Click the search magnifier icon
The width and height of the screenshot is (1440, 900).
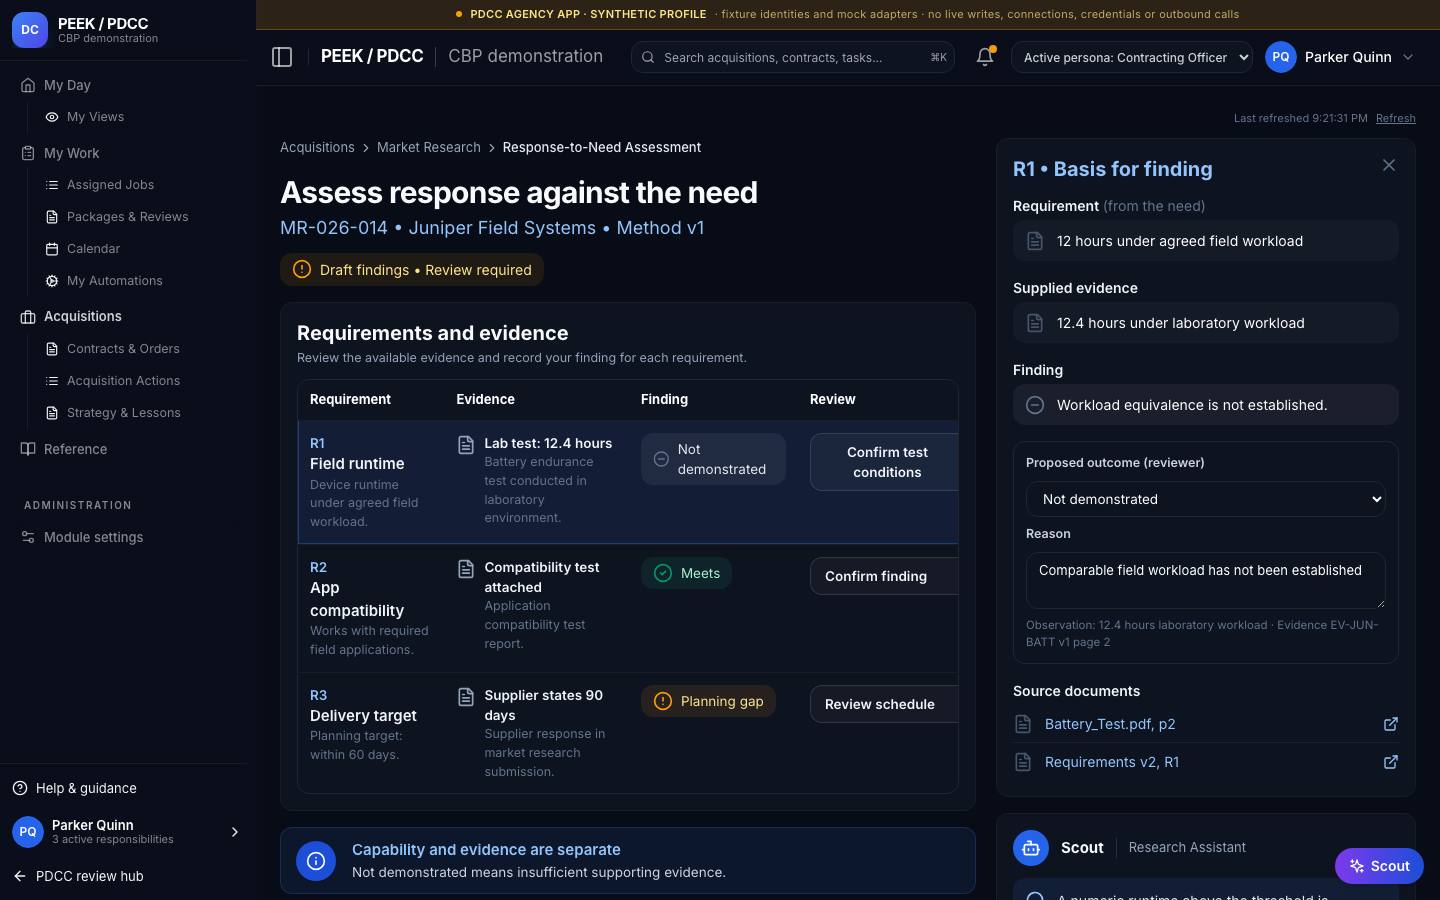coord(648,57)
